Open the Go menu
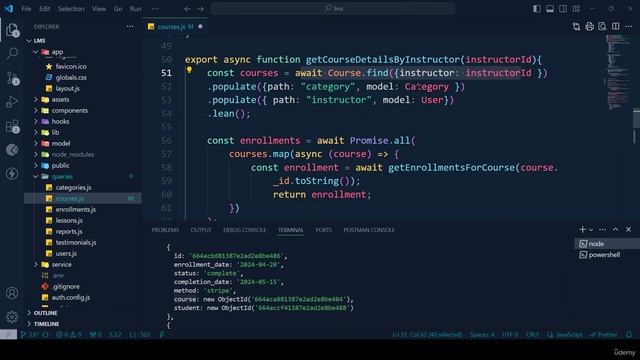This screenshot has width=640, height=360. [118, 9]
